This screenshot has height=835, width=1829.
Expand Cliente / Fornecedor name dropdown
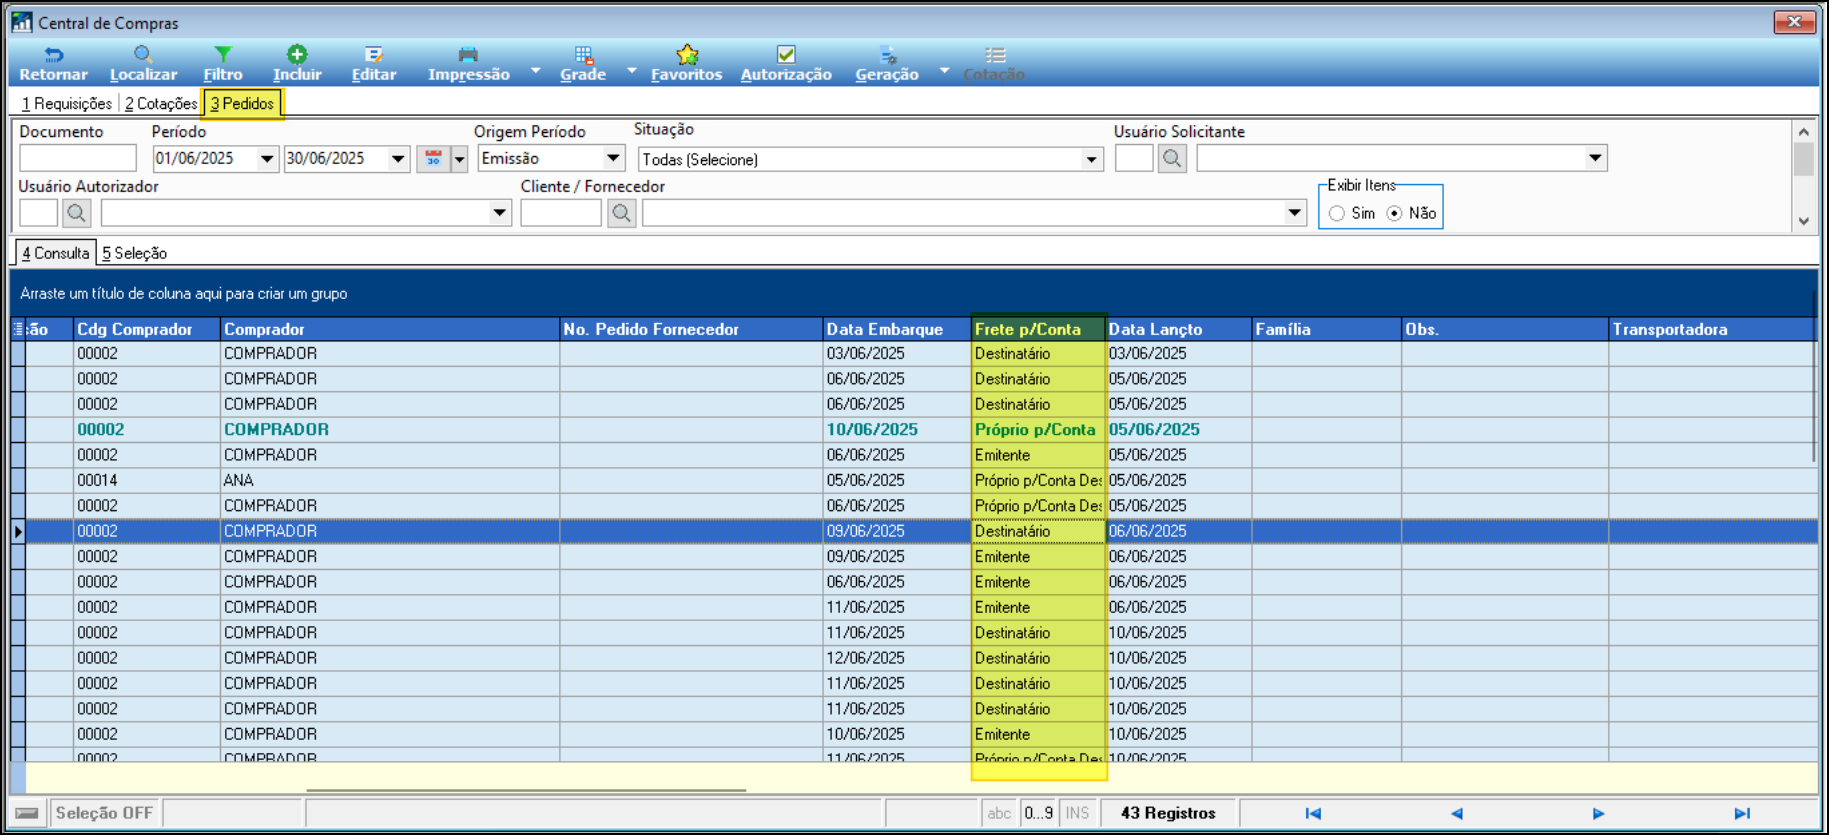click(1294, 212)
